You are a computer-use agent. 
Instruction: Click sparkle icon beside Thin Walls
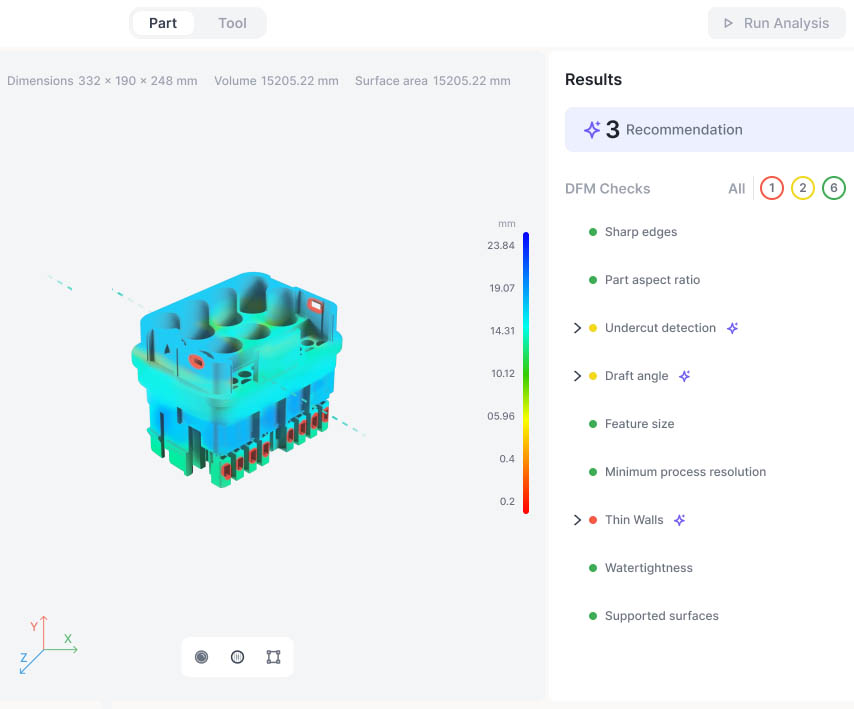pyautogui.click(x=679, y=520)
